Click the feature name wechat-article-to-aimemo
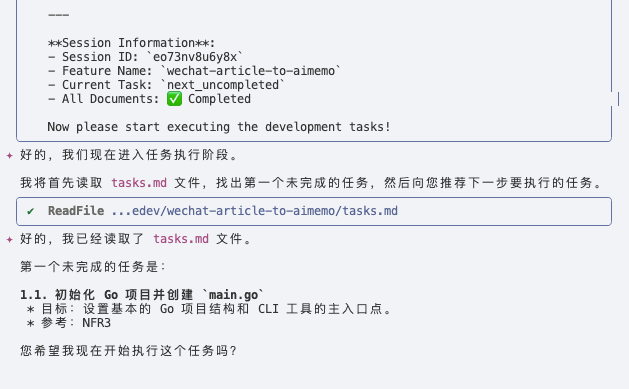Screen dimensions: 629x389 251,71
